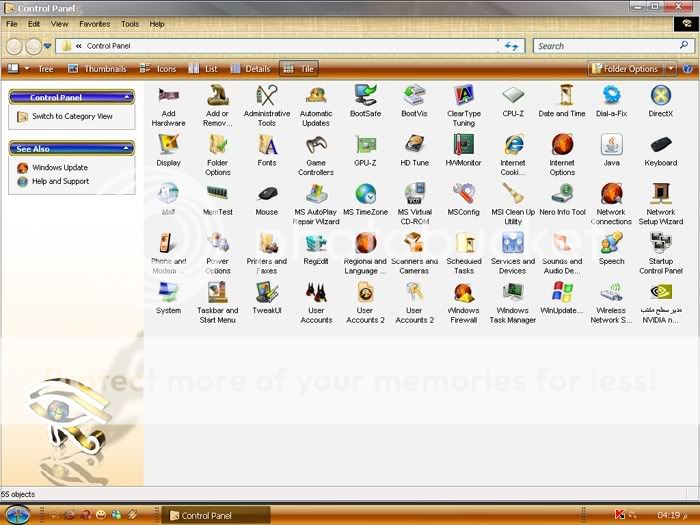Open Date and Time settings
Viewport: 700px width, 525px height.
[562, 101]
